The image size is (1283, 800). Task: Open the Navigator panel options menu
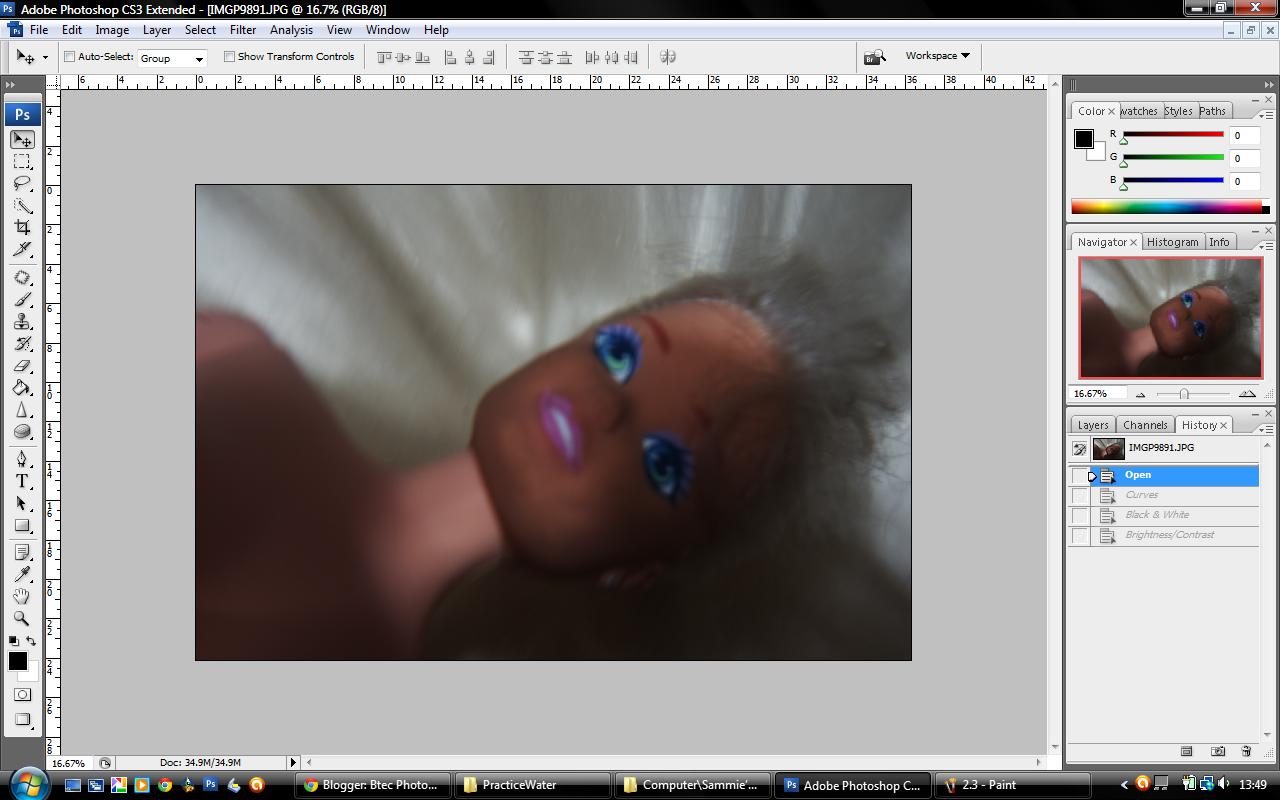click(1265, 246)
